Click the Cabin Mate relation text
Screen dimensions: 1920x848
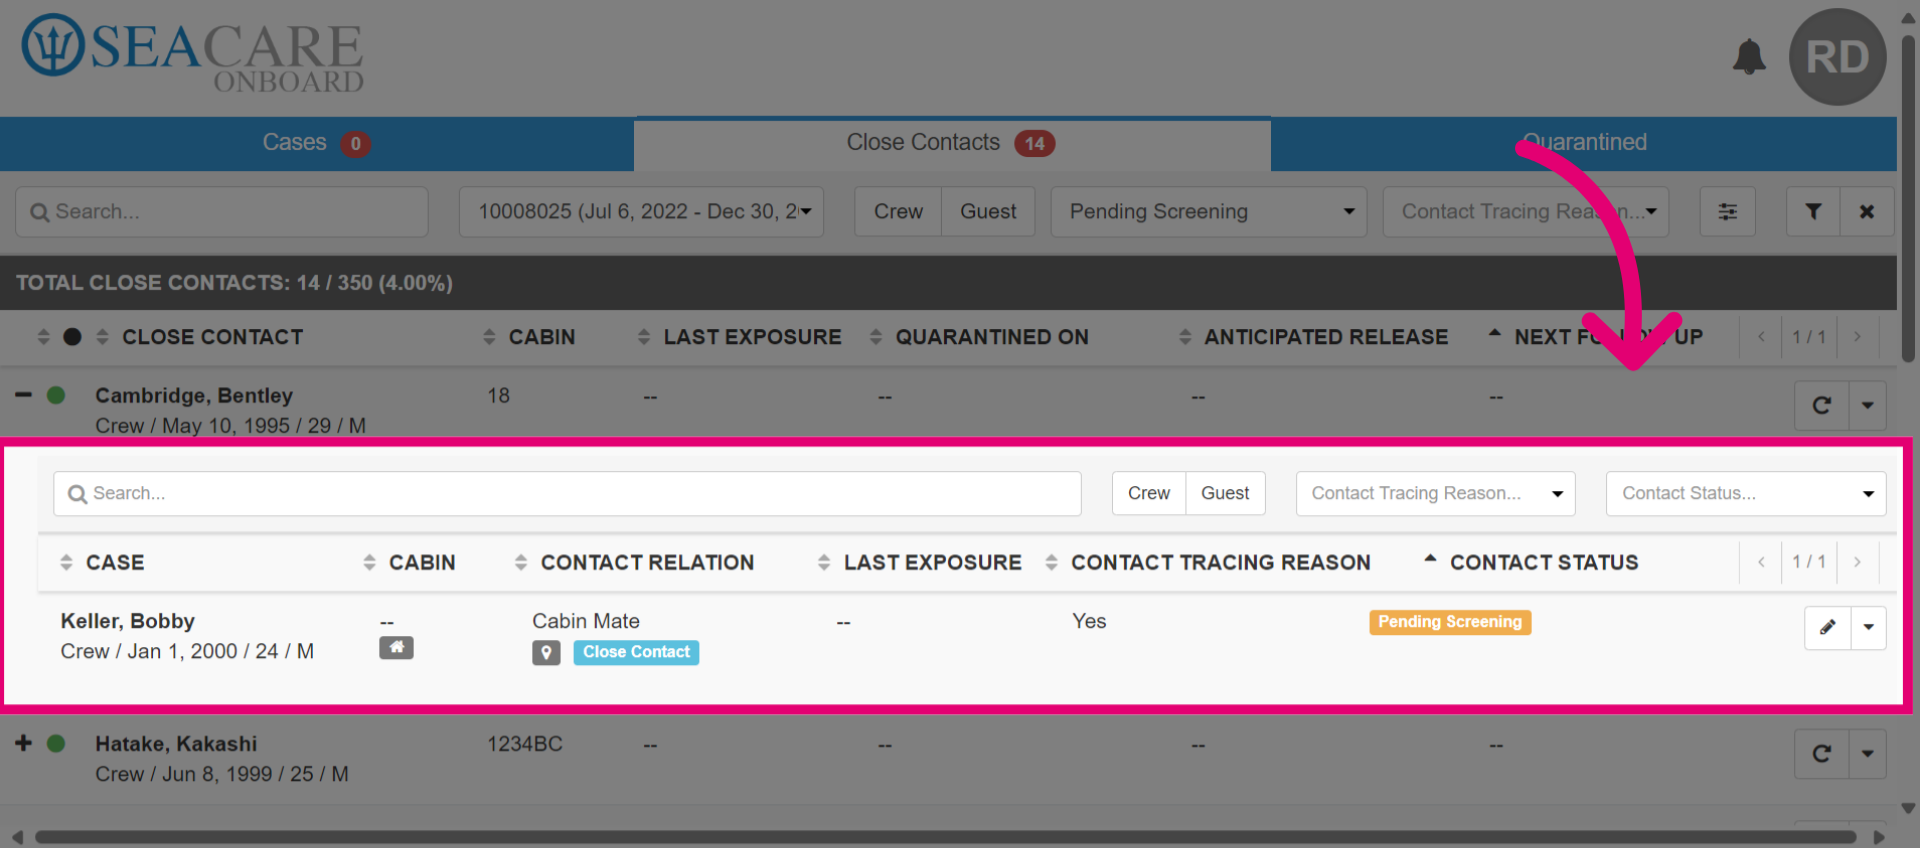(x=586, y=621)
